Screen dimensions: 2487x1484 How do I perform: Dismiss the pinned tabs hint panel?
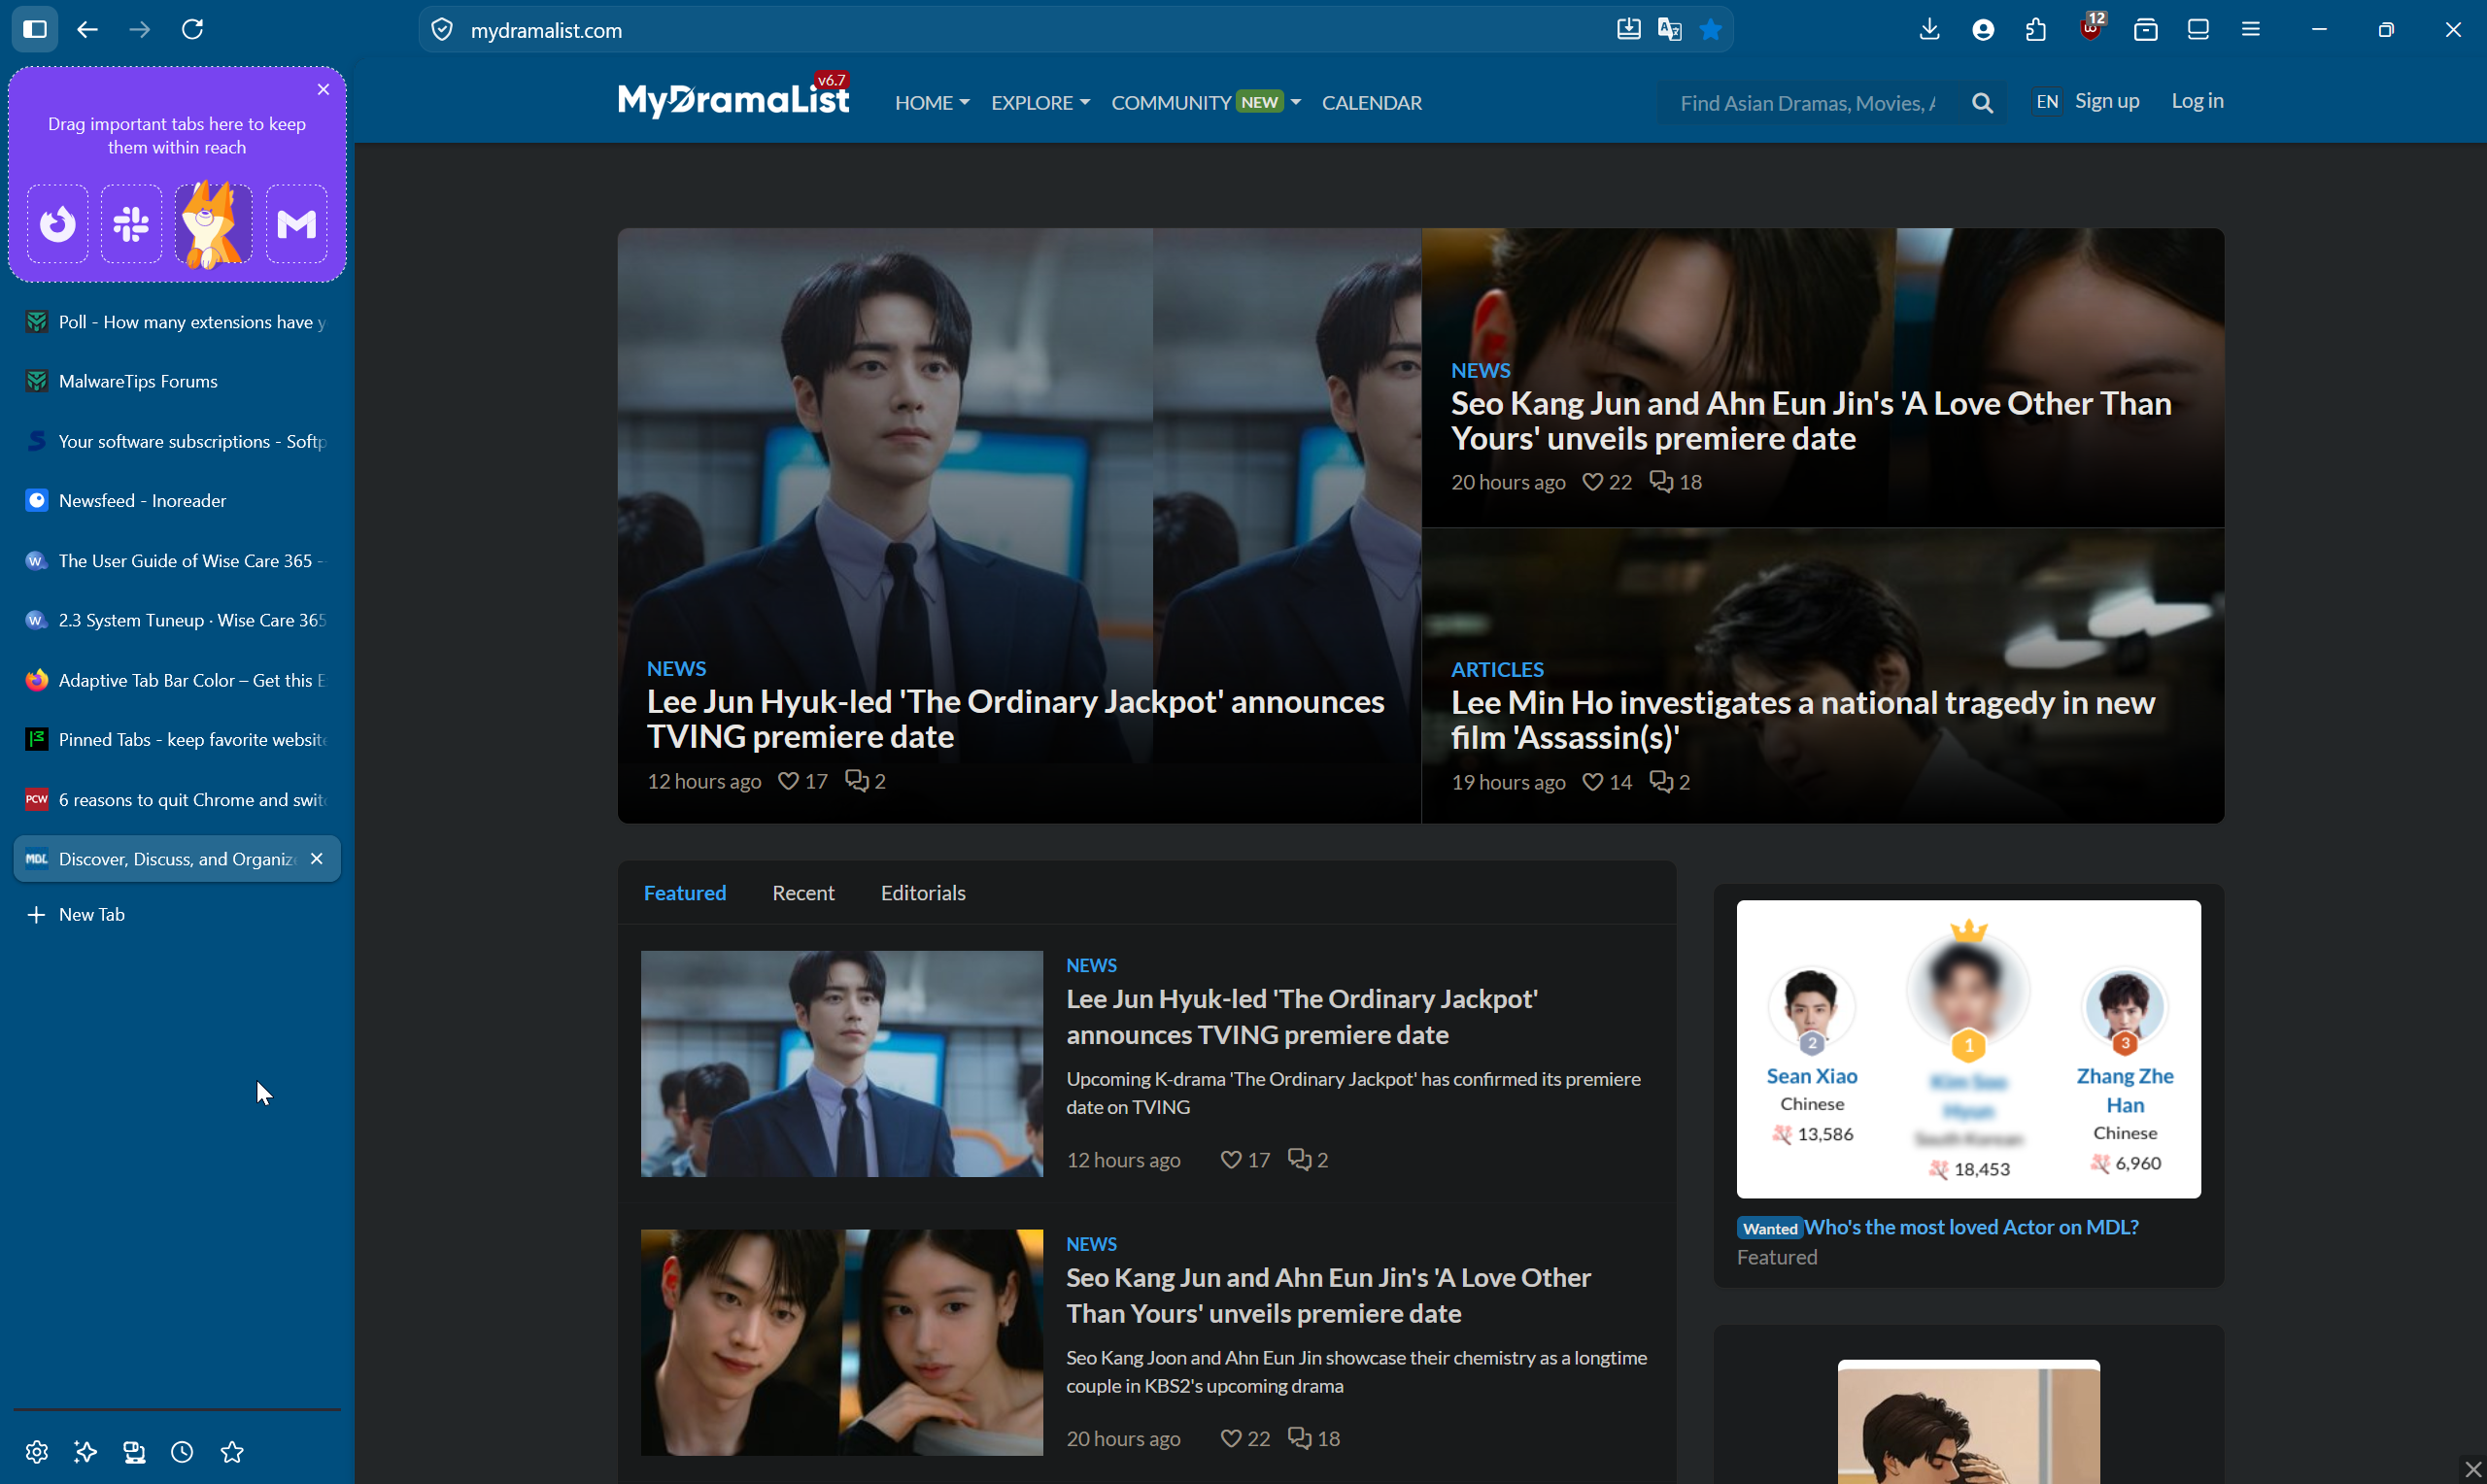point(323,90)
